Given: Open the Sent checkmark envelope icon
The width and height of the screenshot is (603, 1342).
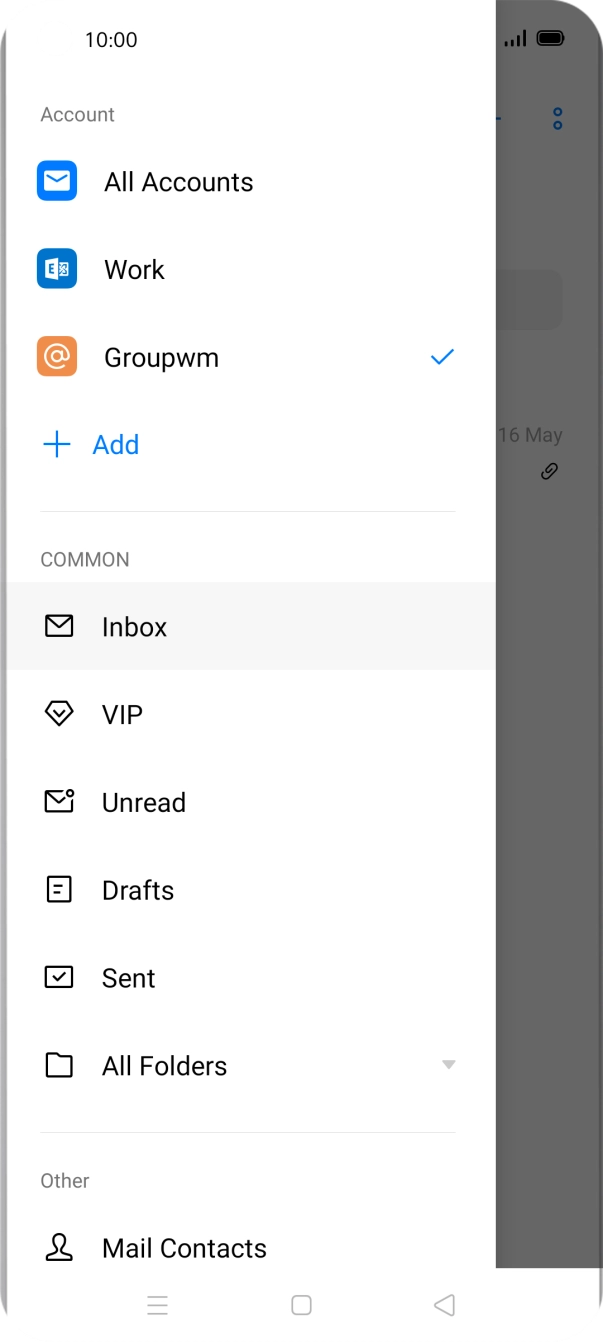Looking at the screenshot, I should (x=59, y=977).
